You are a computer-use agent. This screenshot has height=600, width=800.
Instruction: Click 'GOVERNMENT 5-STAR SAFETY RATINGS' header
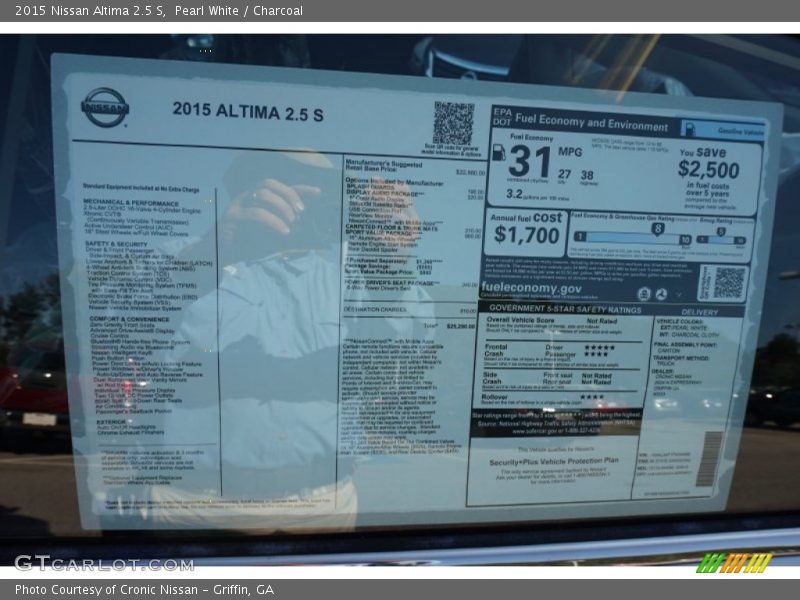[565, 309]
